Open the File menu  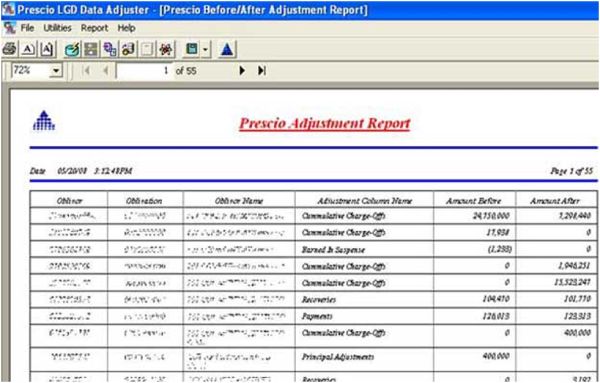click(27, 28)
